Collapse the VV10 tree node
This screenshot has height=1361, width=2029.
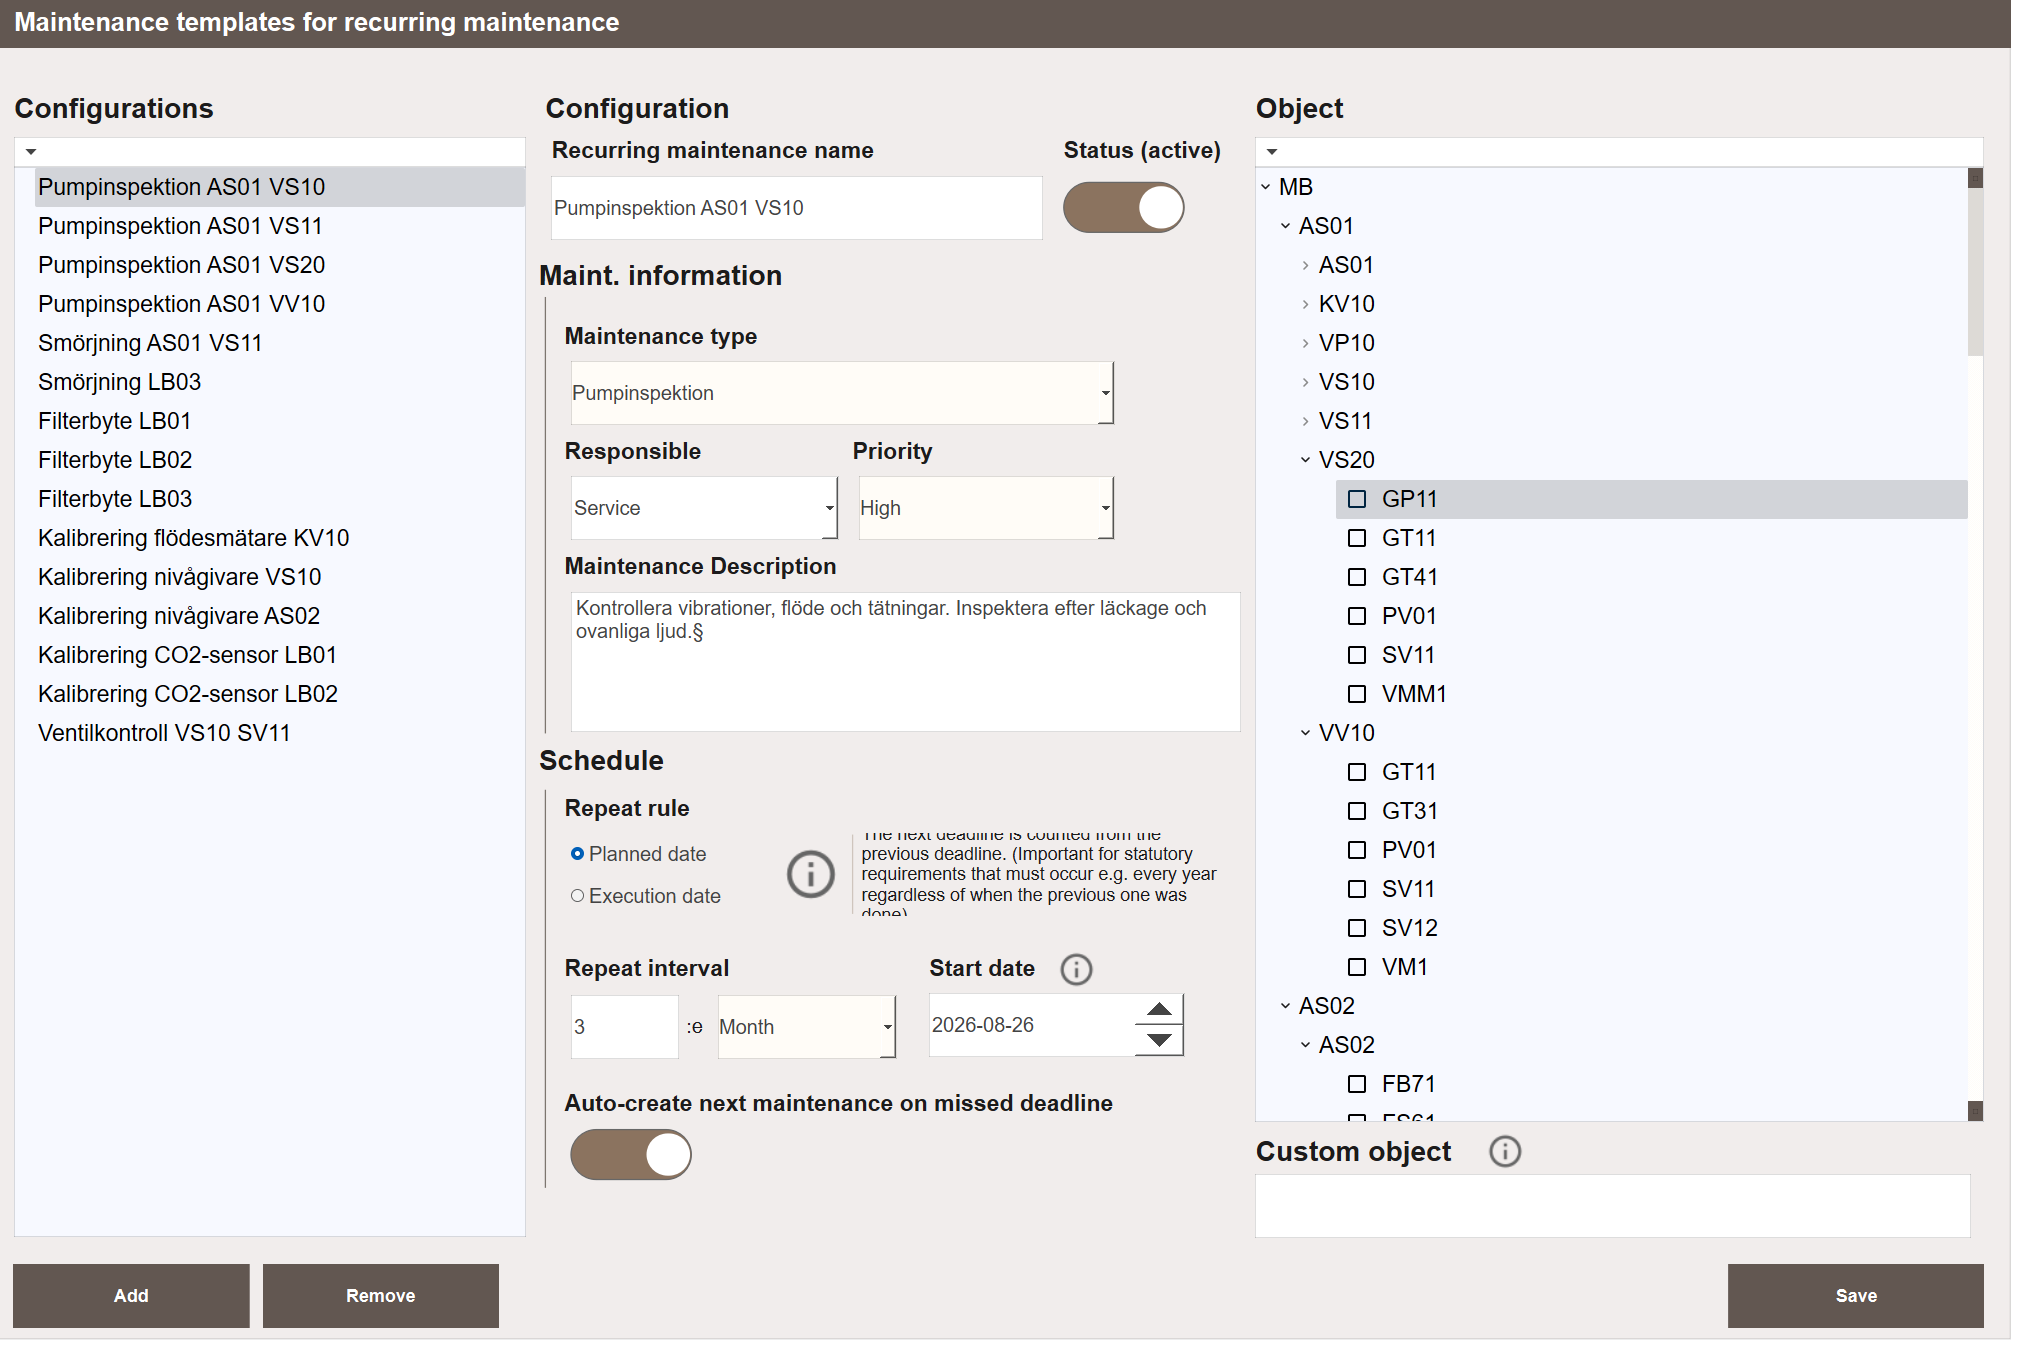(1305, 733)
